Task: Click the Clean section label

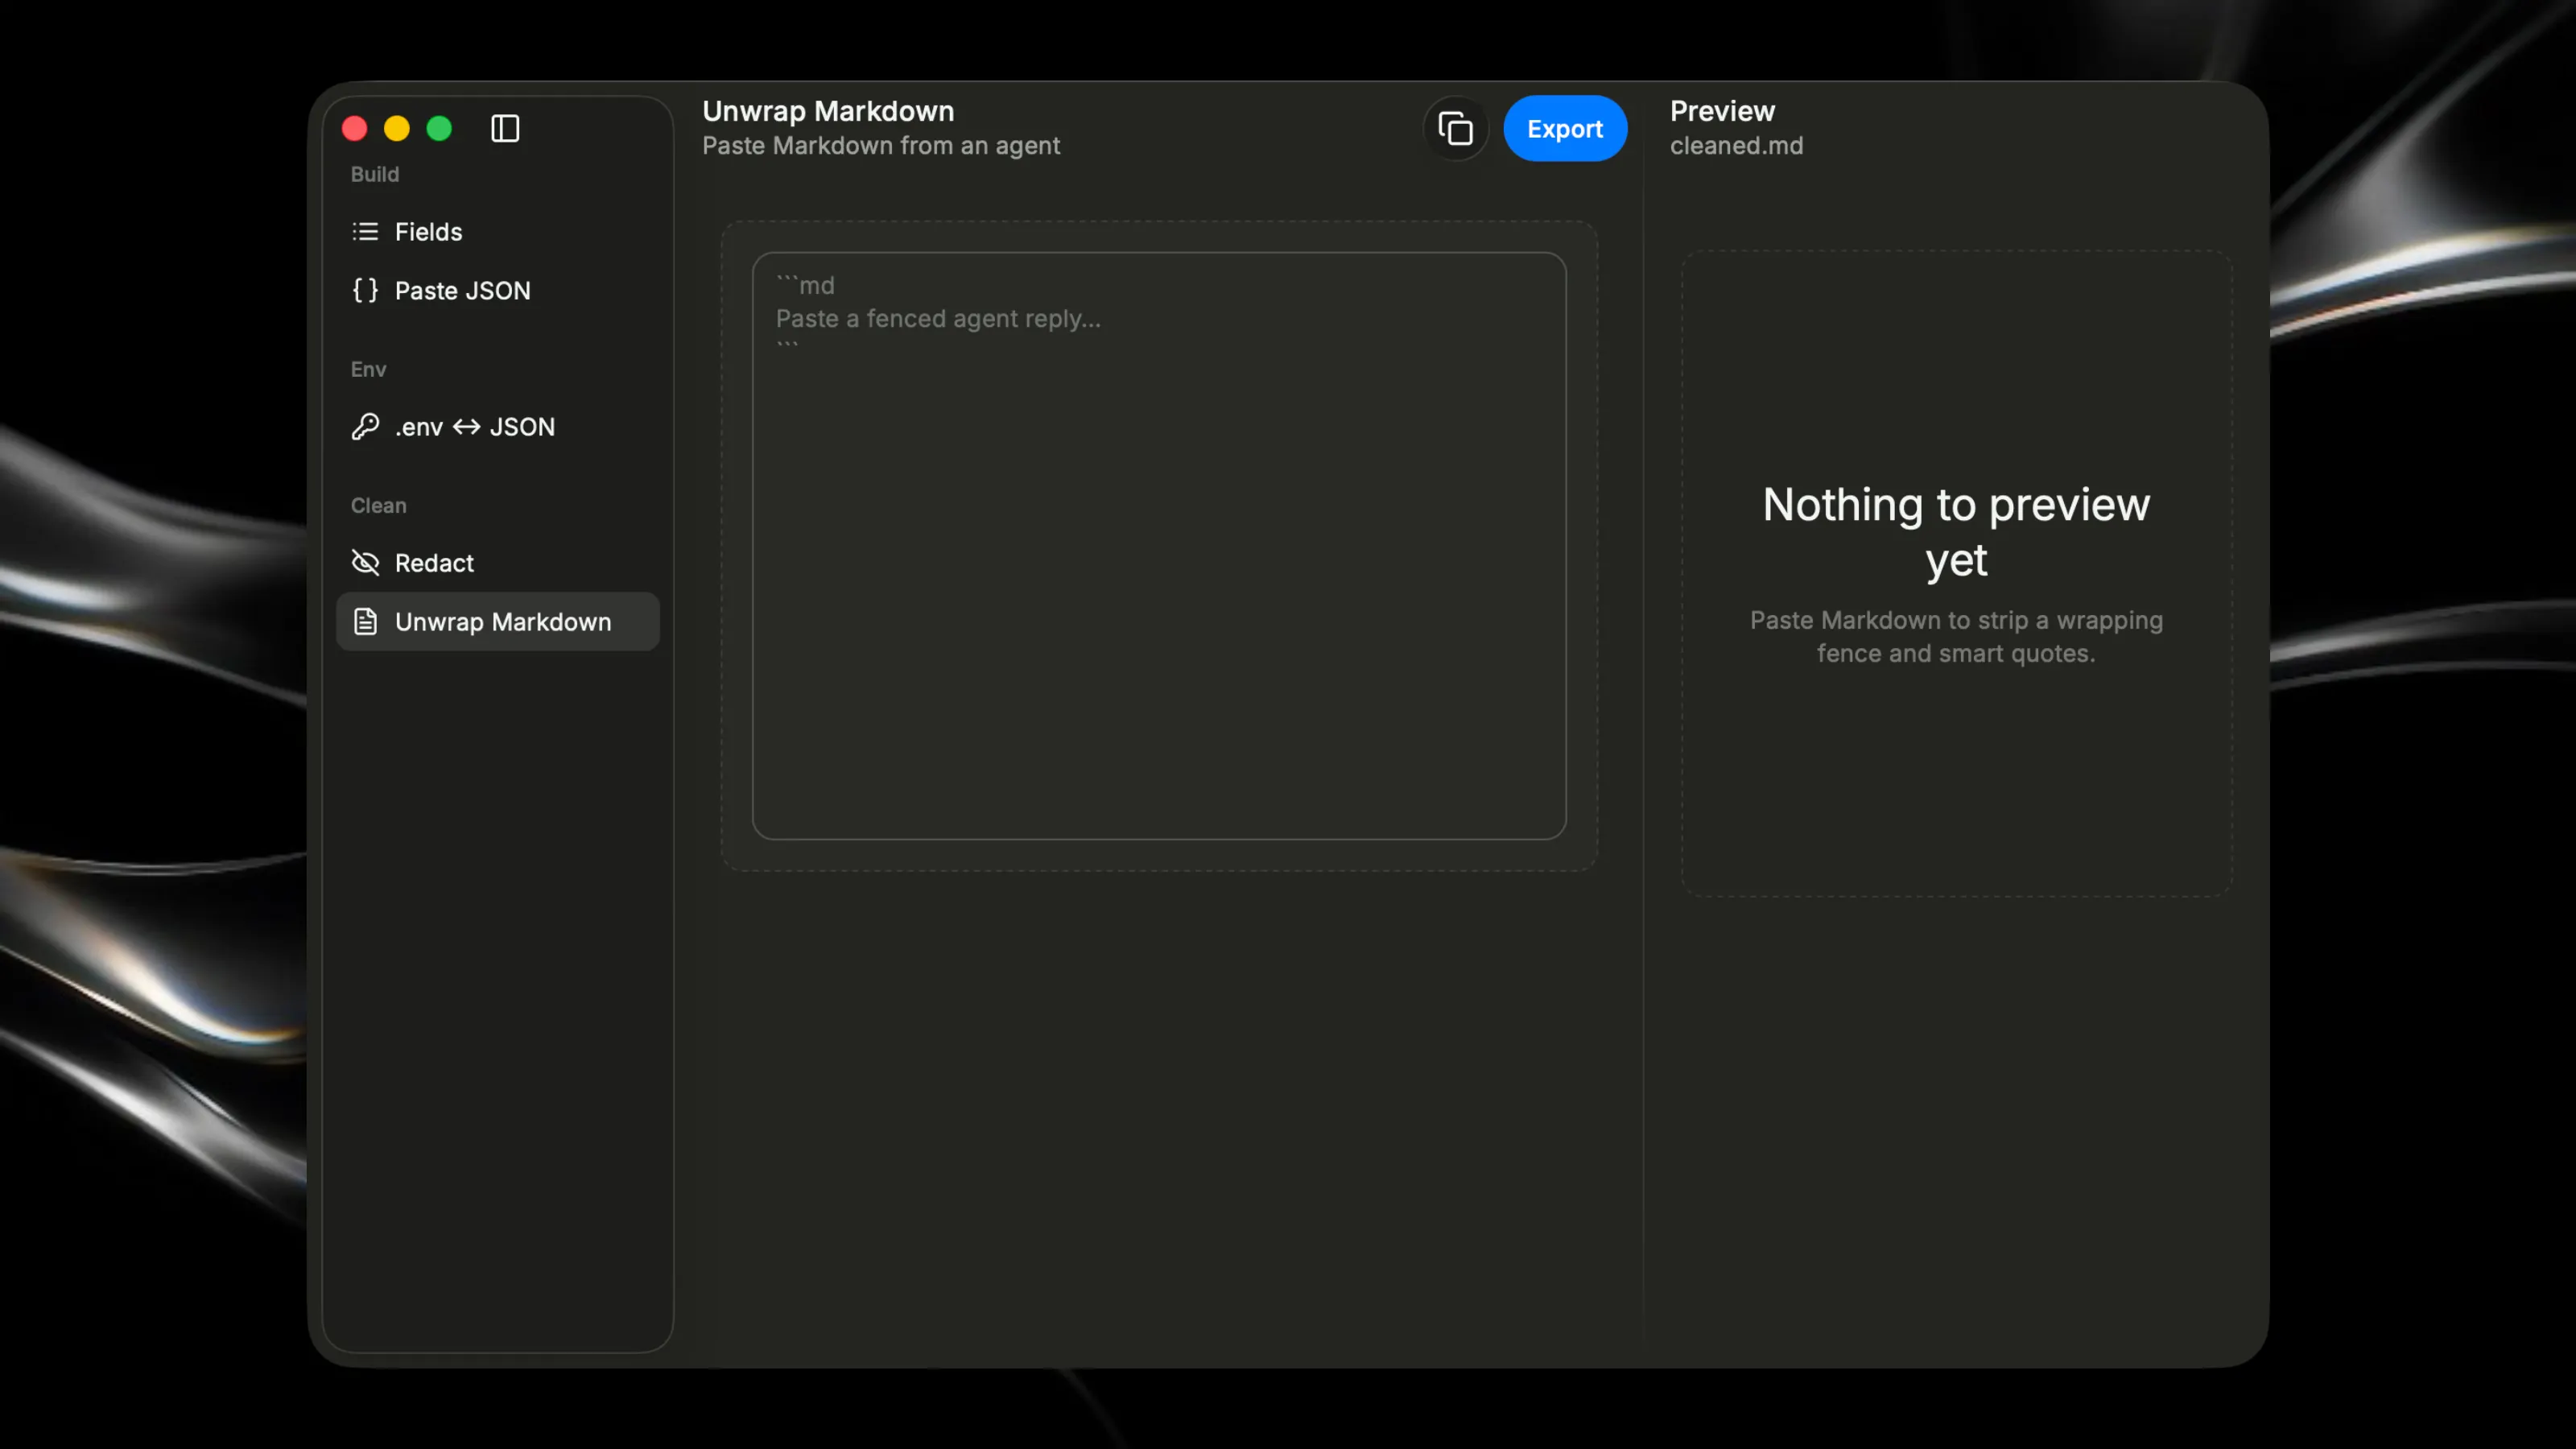Action: [x=378, y=505]
